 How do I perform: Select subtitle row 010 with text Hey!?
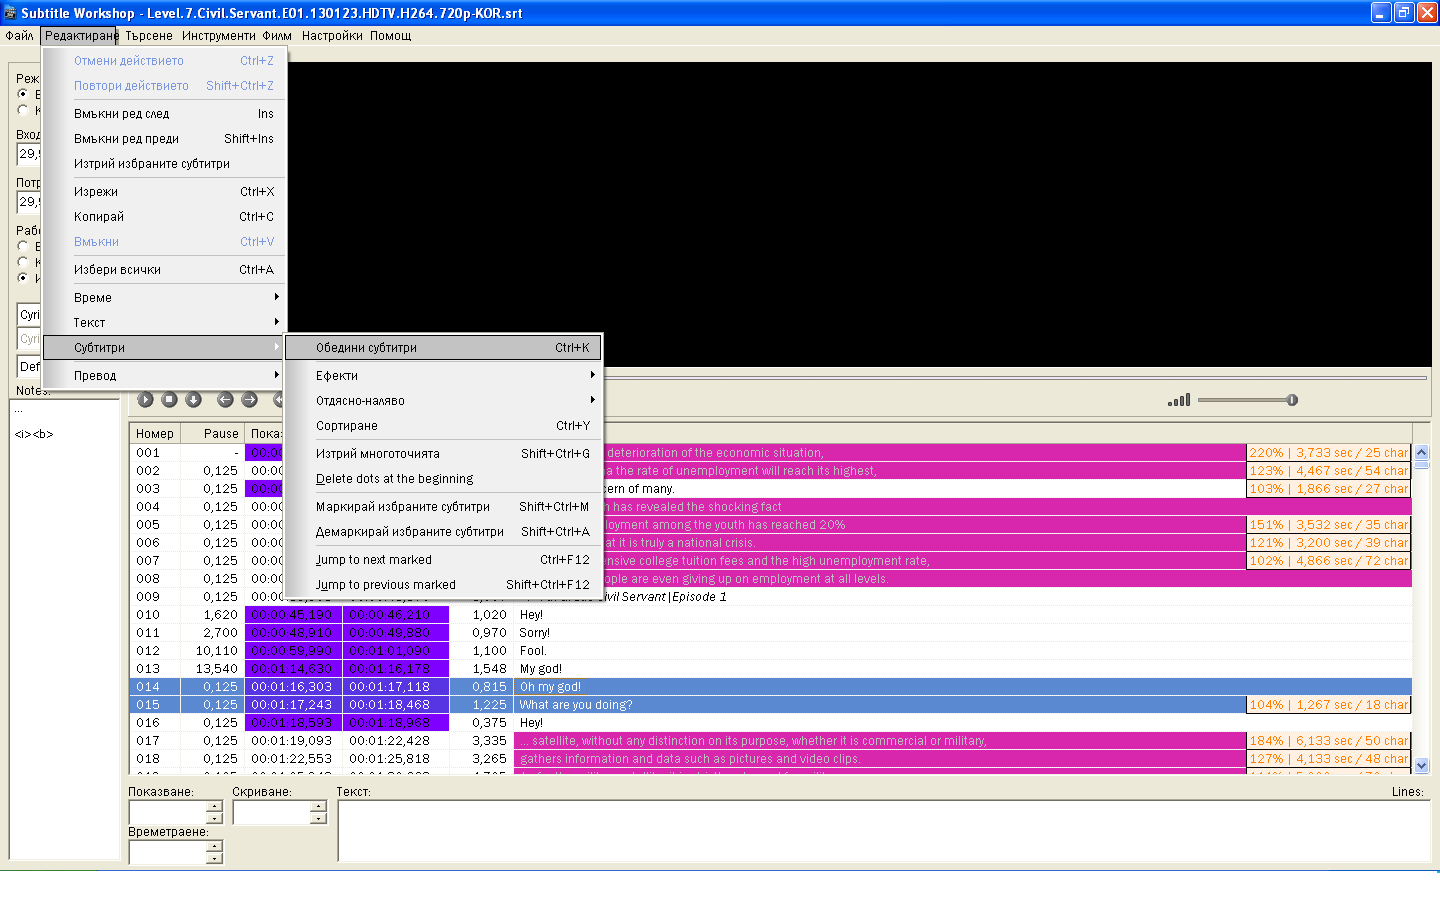pyautogui.click(x=770, y=615)
